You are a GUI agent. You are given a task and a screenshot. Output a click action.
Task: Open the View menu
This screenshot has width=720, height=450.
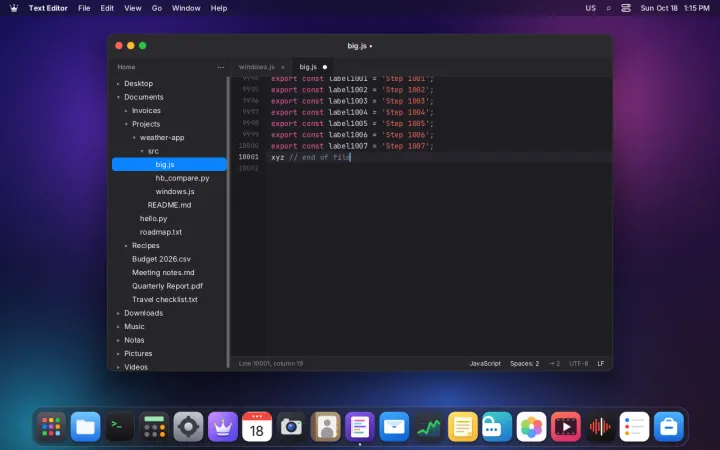[x=133, y=8]
